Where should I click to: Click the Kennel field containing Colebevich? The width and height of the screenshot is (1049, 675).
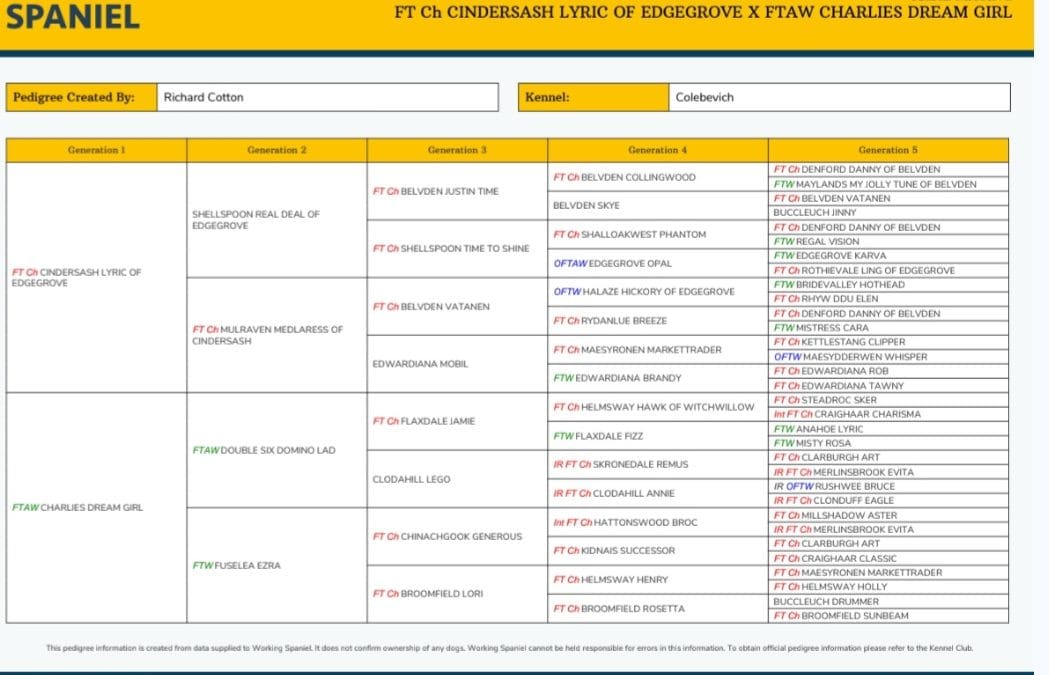[839, 97]
